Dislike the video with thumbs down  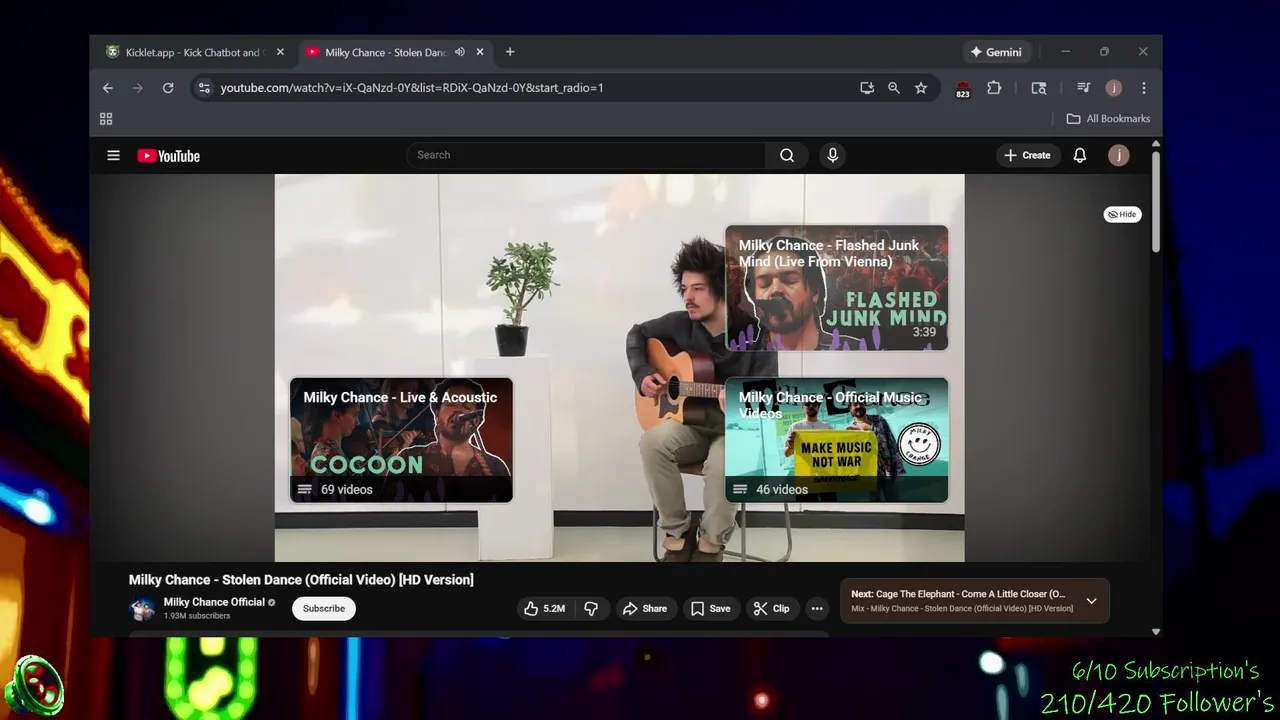click(x=591, y=608)
